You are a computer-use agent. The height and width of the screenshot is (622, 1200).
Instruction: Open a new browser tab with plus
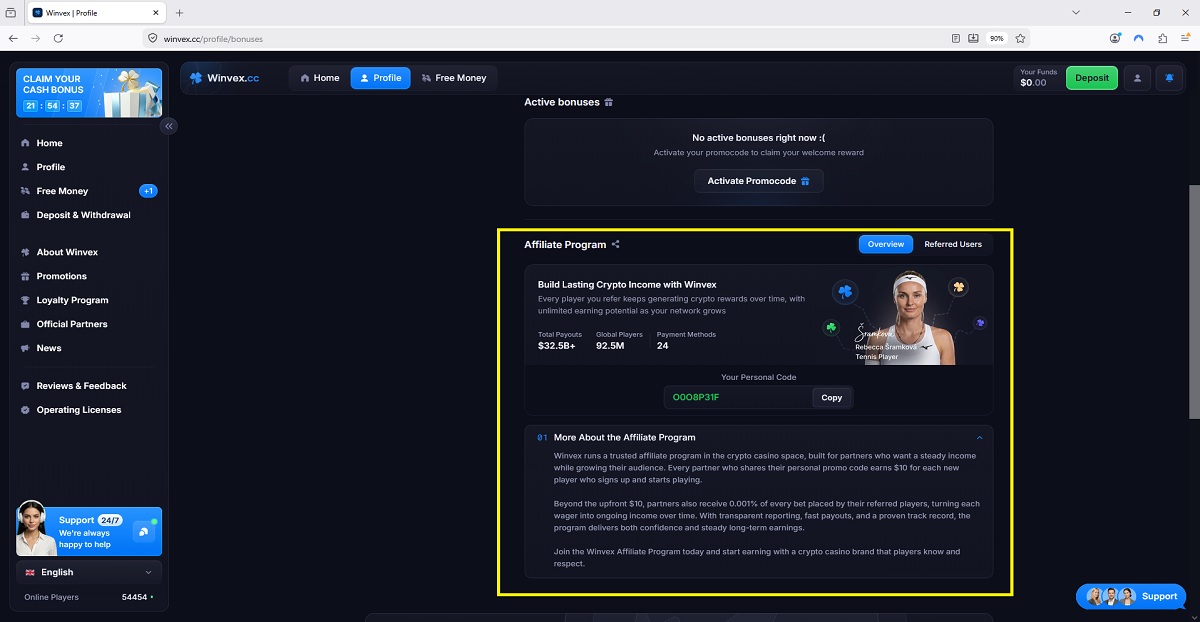tap(180, 13)
